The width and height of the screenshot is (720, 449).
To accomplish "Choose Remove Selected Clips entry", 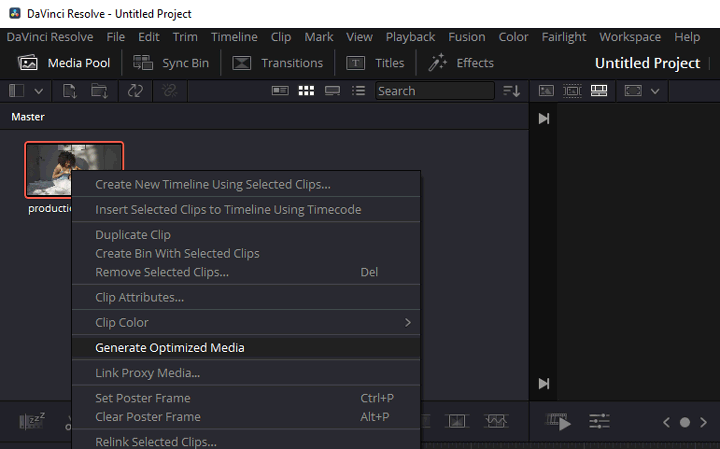I will coord(246,272).
